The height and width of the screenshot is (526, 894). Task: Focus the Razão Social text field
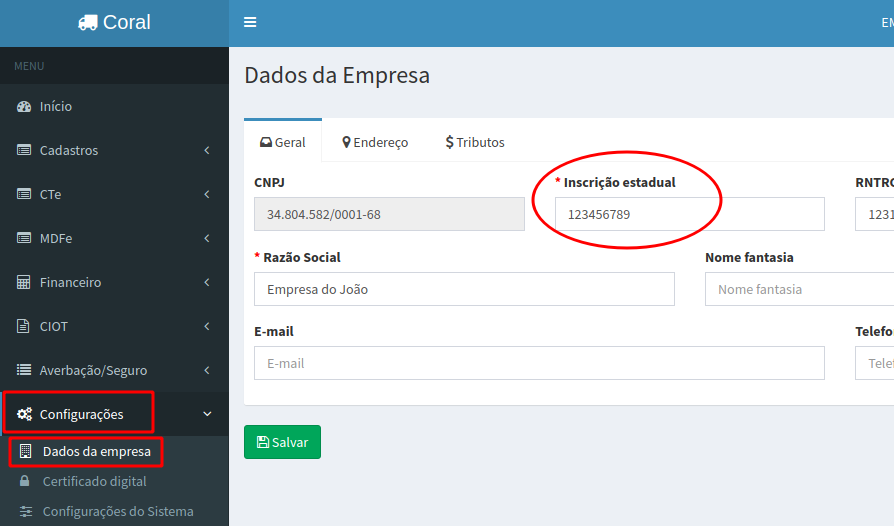pyautogui.click(x=464, y=289)
